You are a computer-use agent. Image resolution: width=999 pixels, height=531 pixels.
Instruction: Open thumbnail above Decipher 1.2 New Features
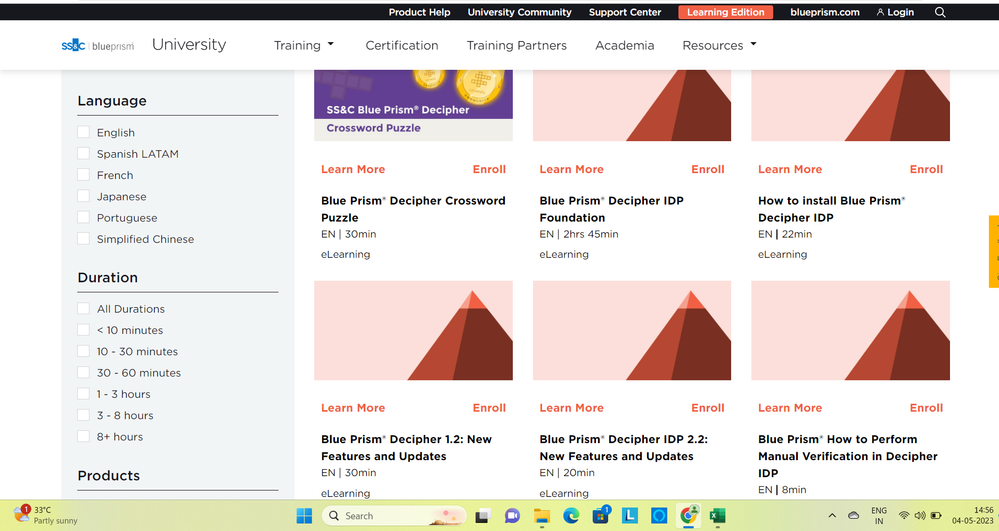tap(413, 330)
